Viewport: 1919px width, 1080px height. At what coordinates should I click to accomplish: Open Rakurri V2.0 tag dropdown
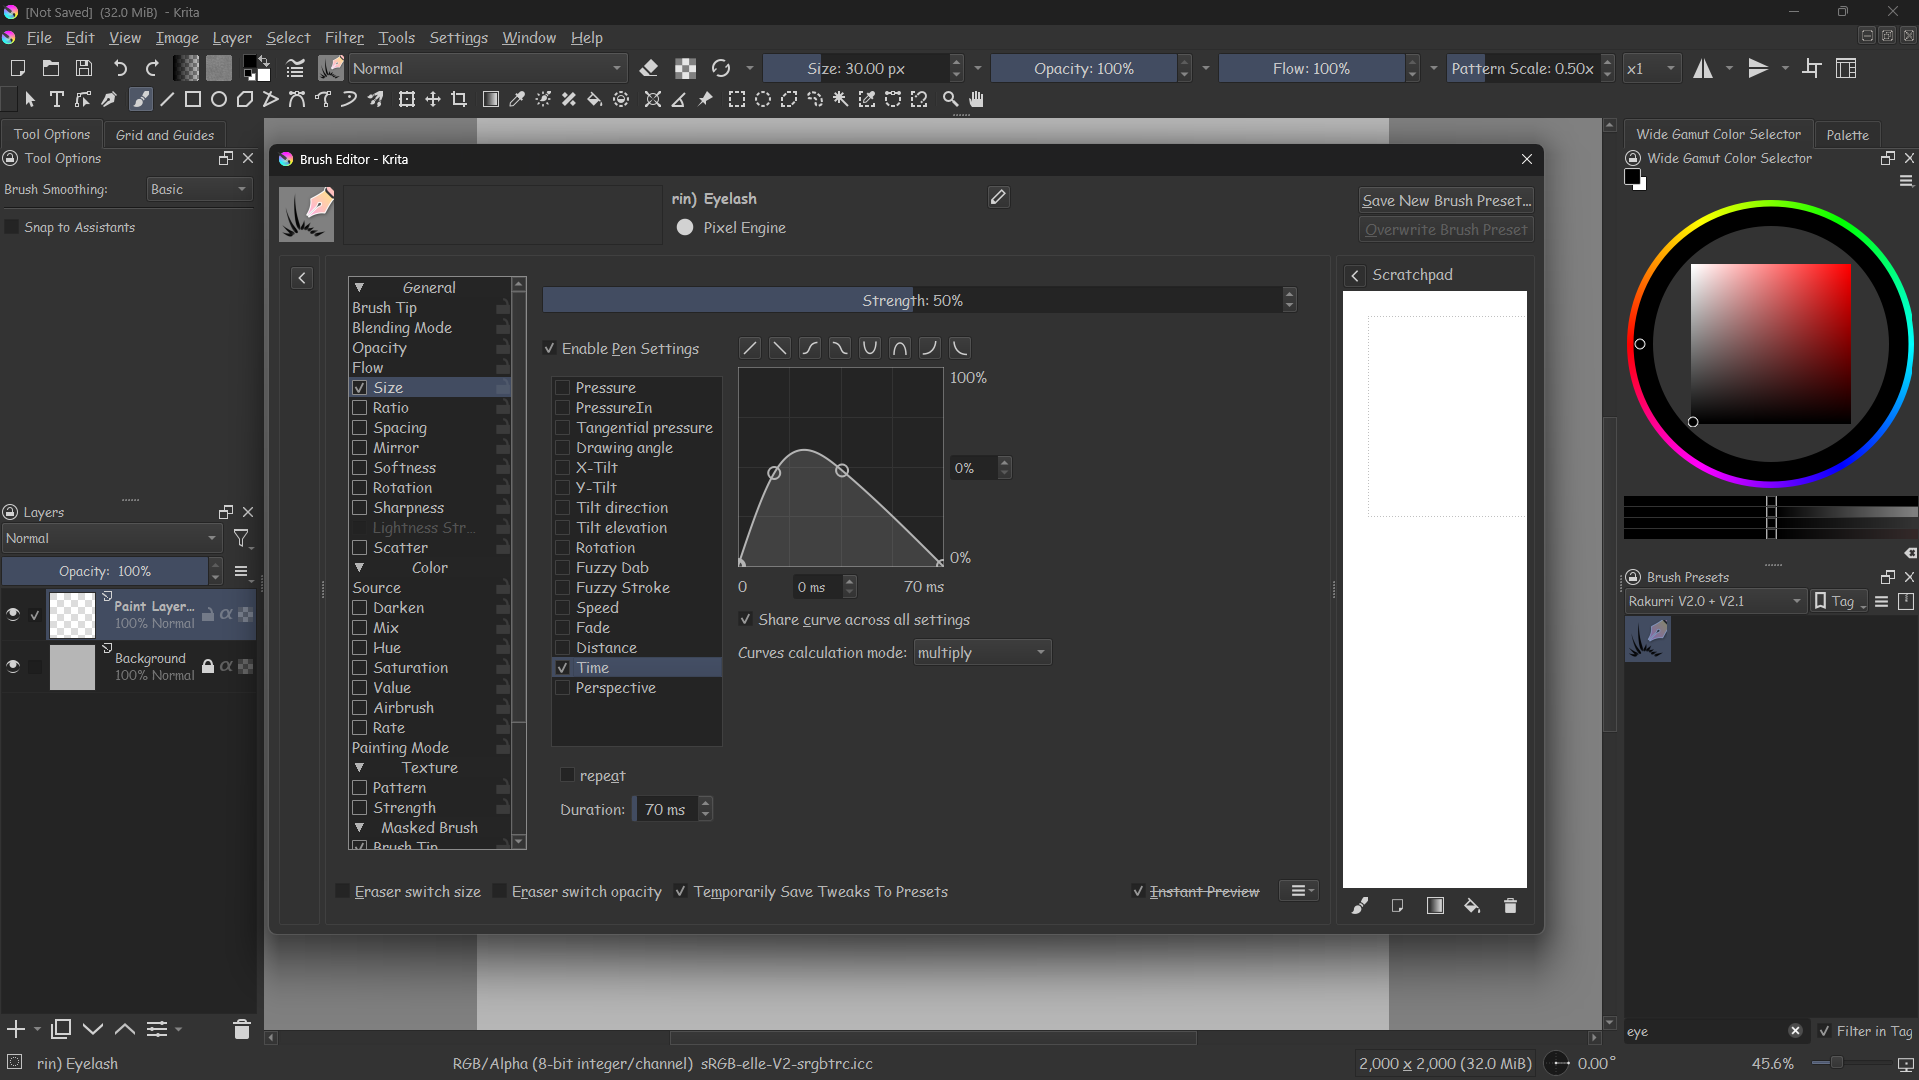[x=1714, y=601]
